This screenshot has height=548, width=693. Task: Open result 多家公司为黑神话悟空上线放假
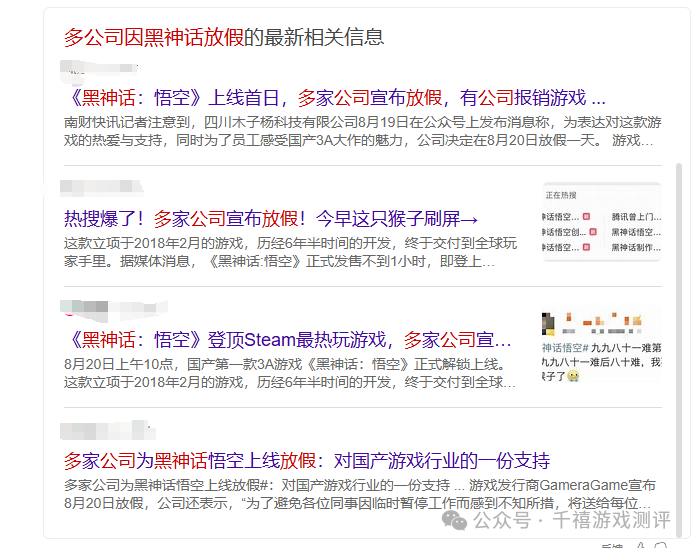pyautogui.click(x=307, y=461)
